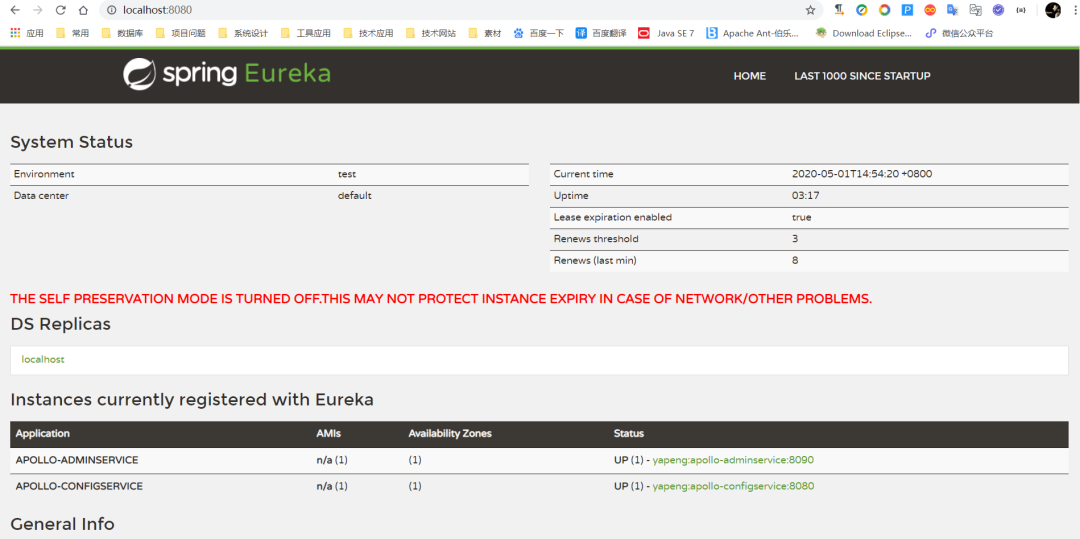Click the localhost DS replica link
This screenshot has width=1080, height=539.
coord(43,359)
